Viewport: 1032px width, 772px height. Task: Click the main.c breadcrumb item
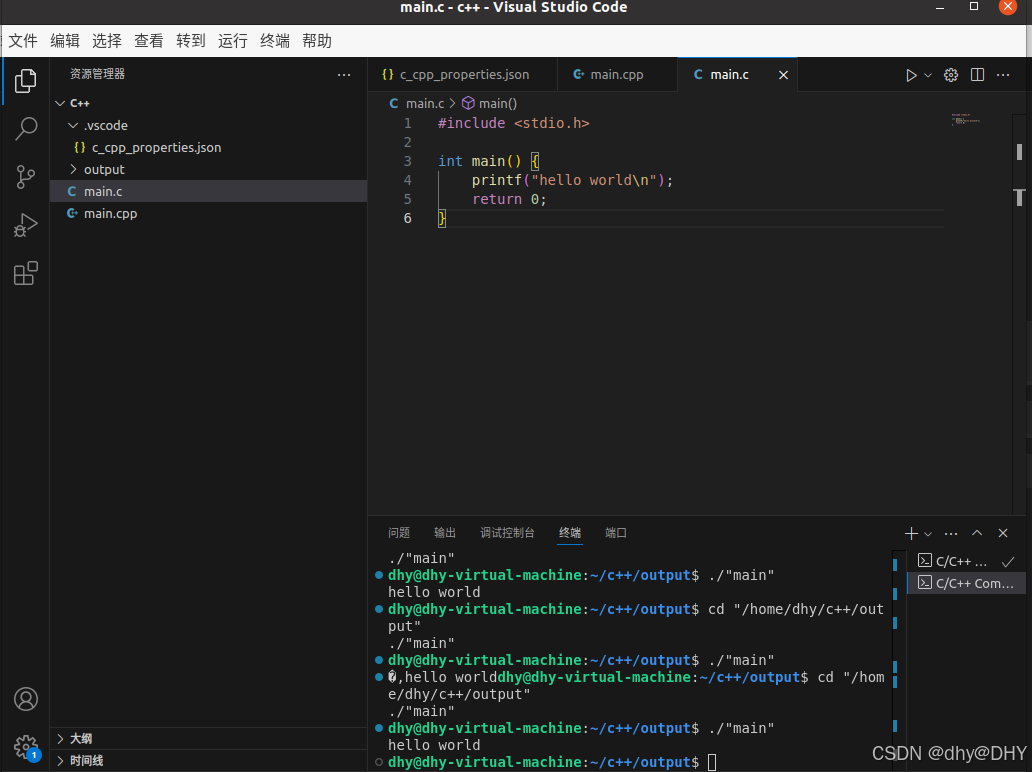click(417, 103)
